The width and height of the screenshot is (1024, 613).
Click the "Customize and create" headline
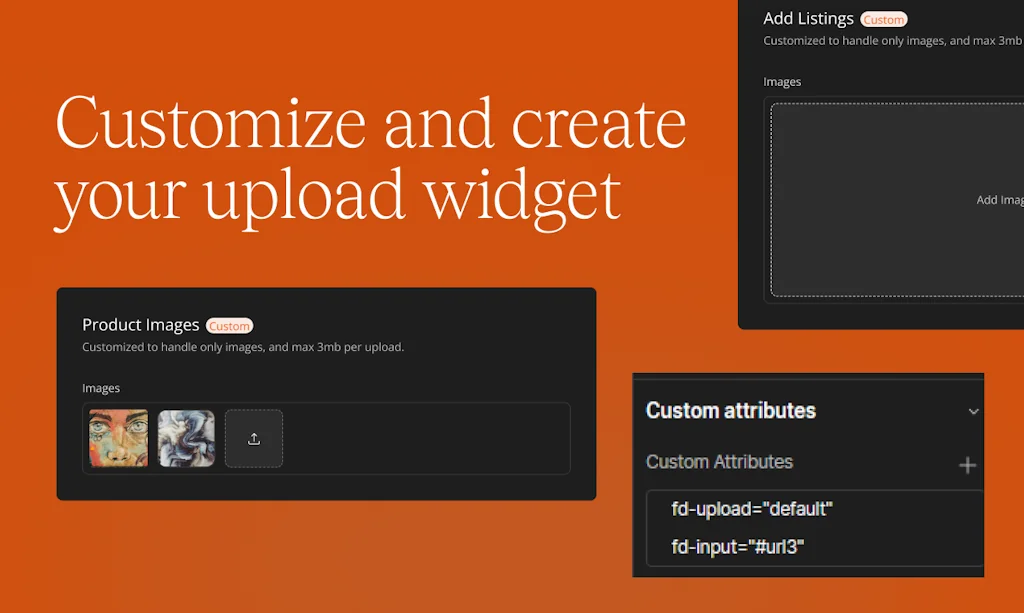370,125
